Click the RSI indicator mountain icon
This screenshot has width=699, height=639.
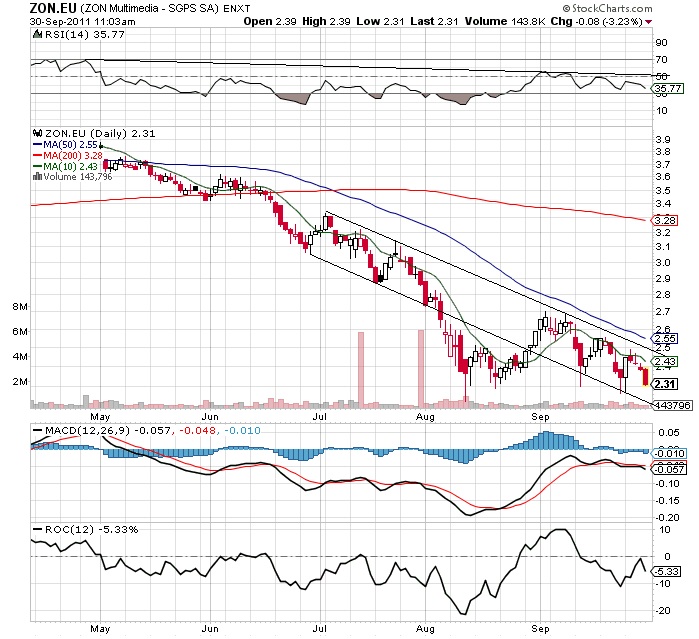38,35
